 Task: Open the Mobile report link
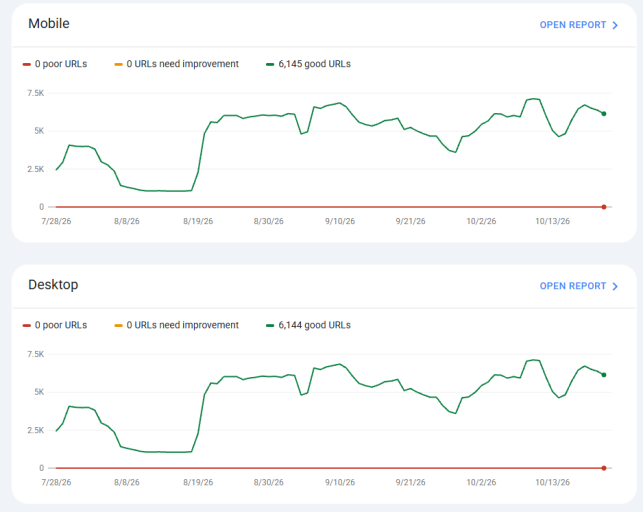click(578, 25)
